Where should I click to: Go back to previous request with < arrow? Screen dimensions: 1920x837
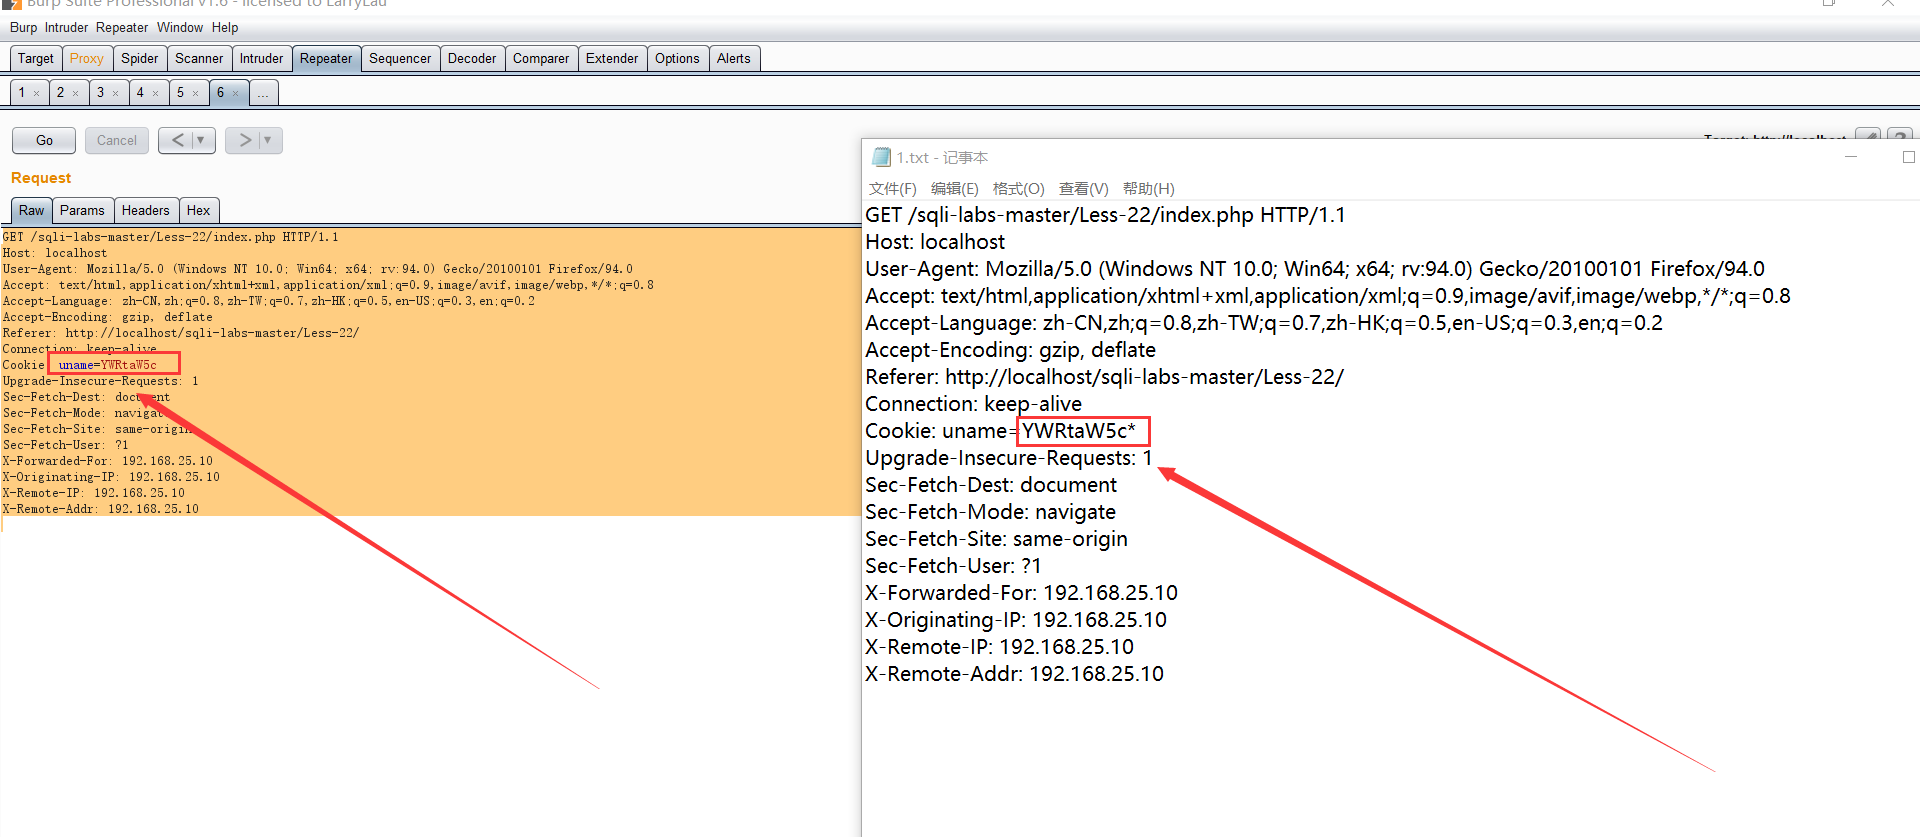177,140
